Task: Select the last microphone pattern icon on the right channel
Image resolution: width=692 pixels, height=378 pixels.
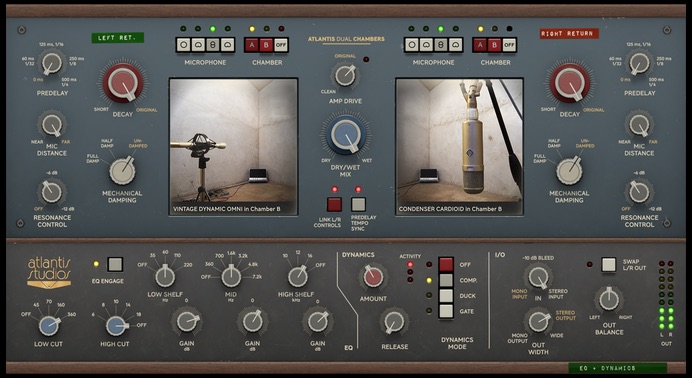Action: click(455, 45)
